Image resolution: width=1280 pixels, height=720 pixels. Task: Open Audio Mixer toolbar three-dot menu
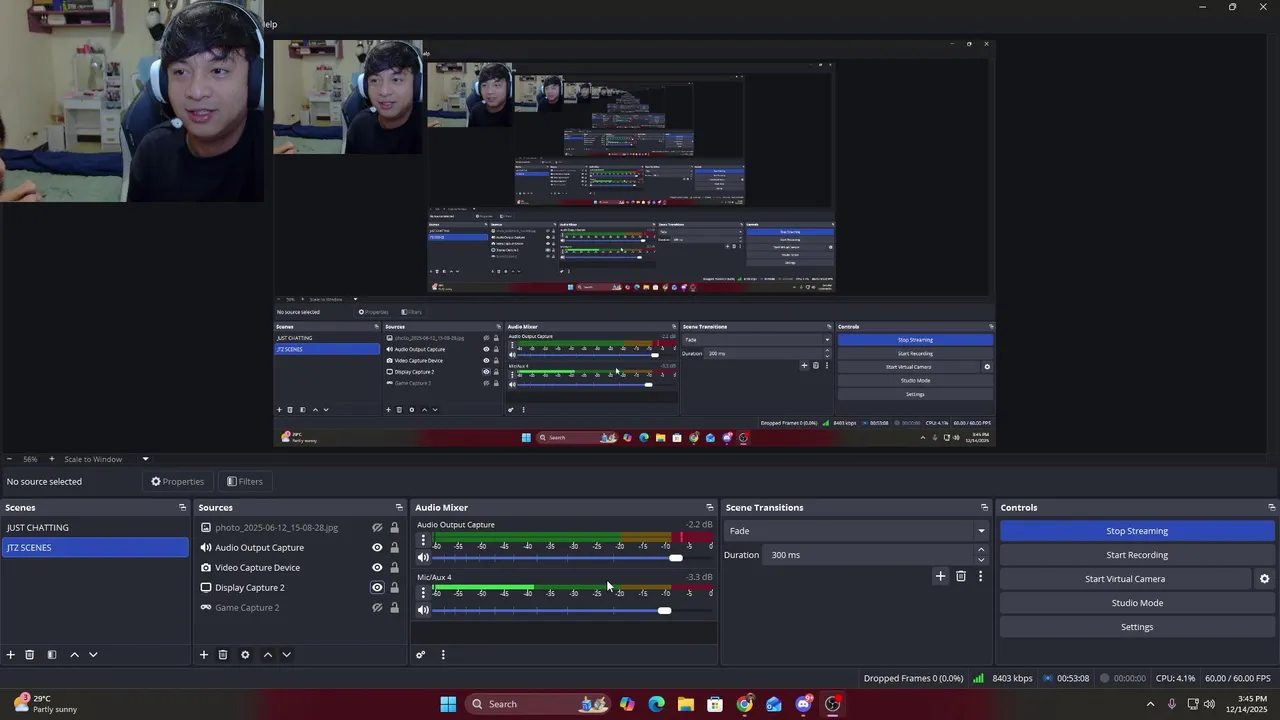[443, 655]
